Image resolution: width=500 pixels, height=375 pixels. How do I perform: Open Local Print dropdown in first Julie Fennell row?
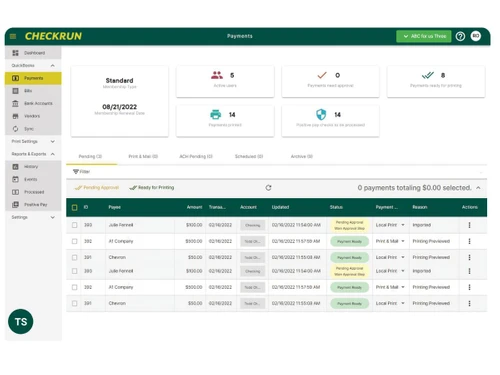(x=390, y=225)
